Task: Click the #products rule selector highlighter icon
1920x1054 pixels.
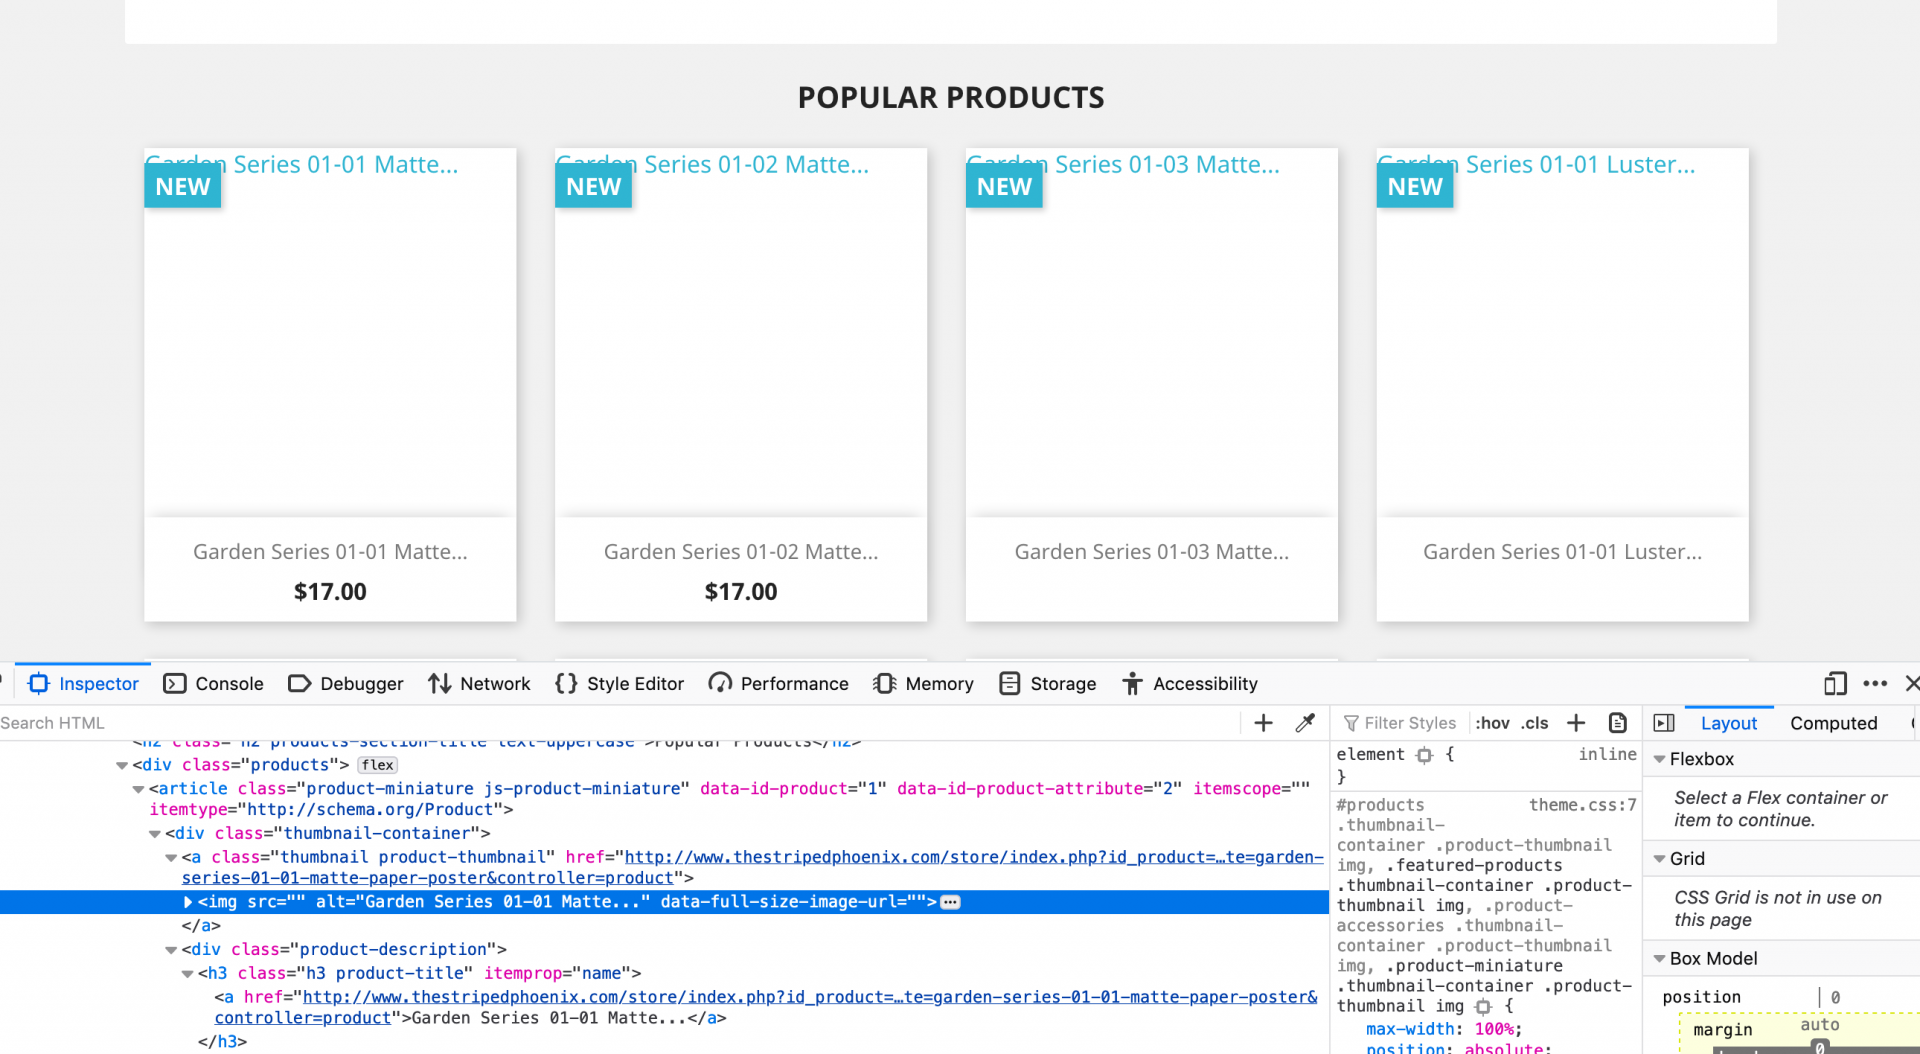Action: tap(1483, 1007)
